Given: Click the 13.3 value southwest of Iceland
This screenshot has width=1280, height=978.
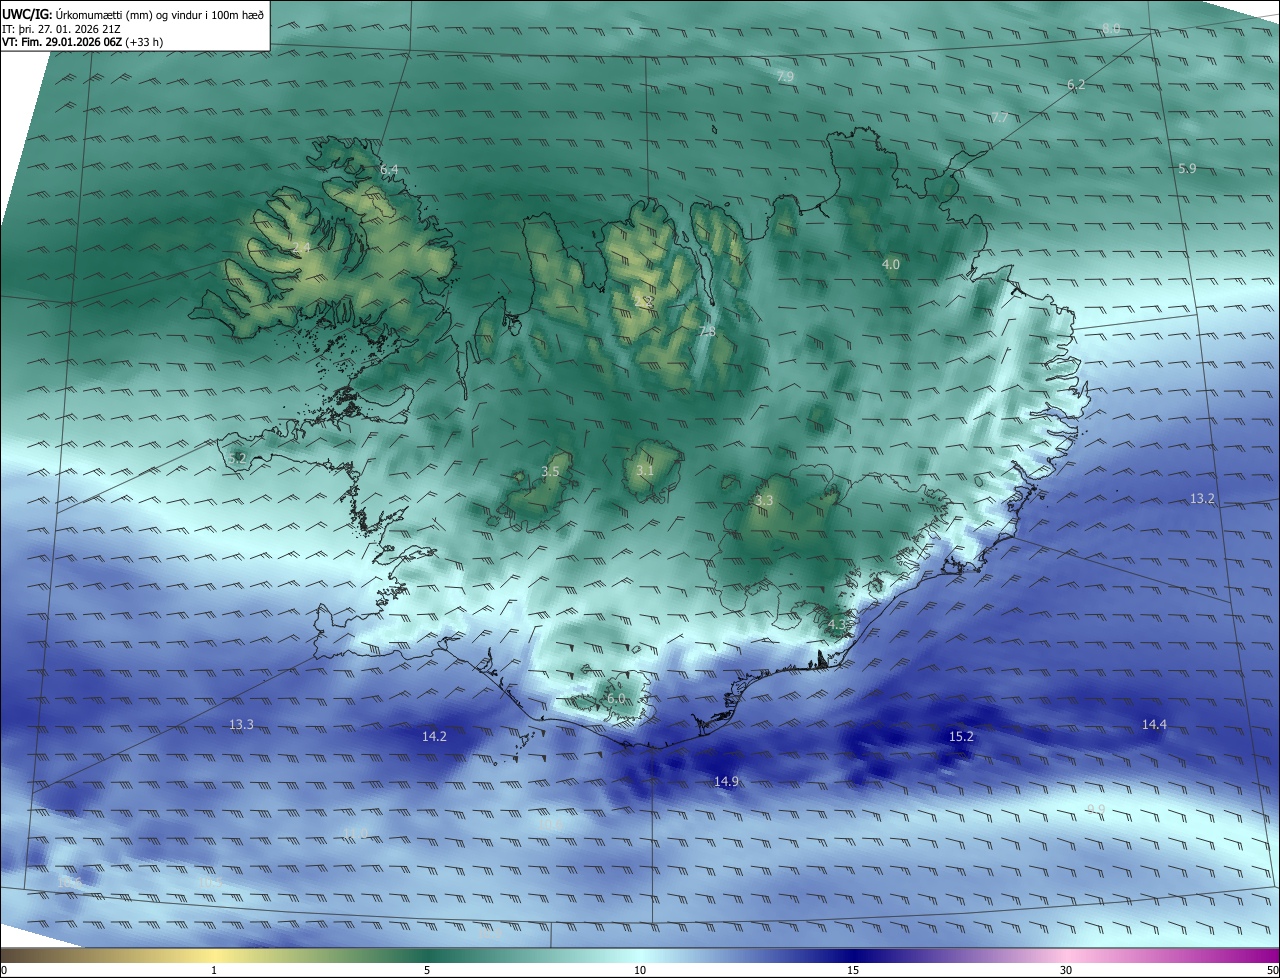Looking at the screenshot, I should point(241,725).
